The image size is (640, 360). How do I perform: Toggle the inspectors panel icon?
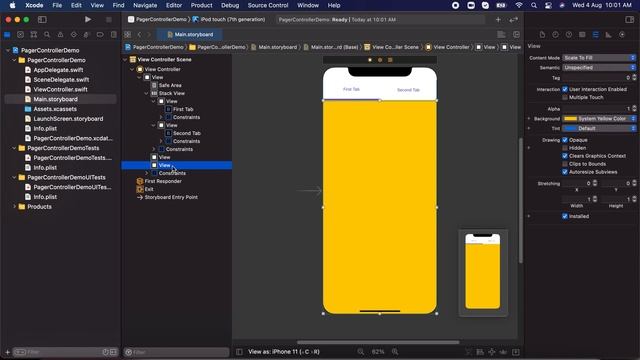[629, 20]
